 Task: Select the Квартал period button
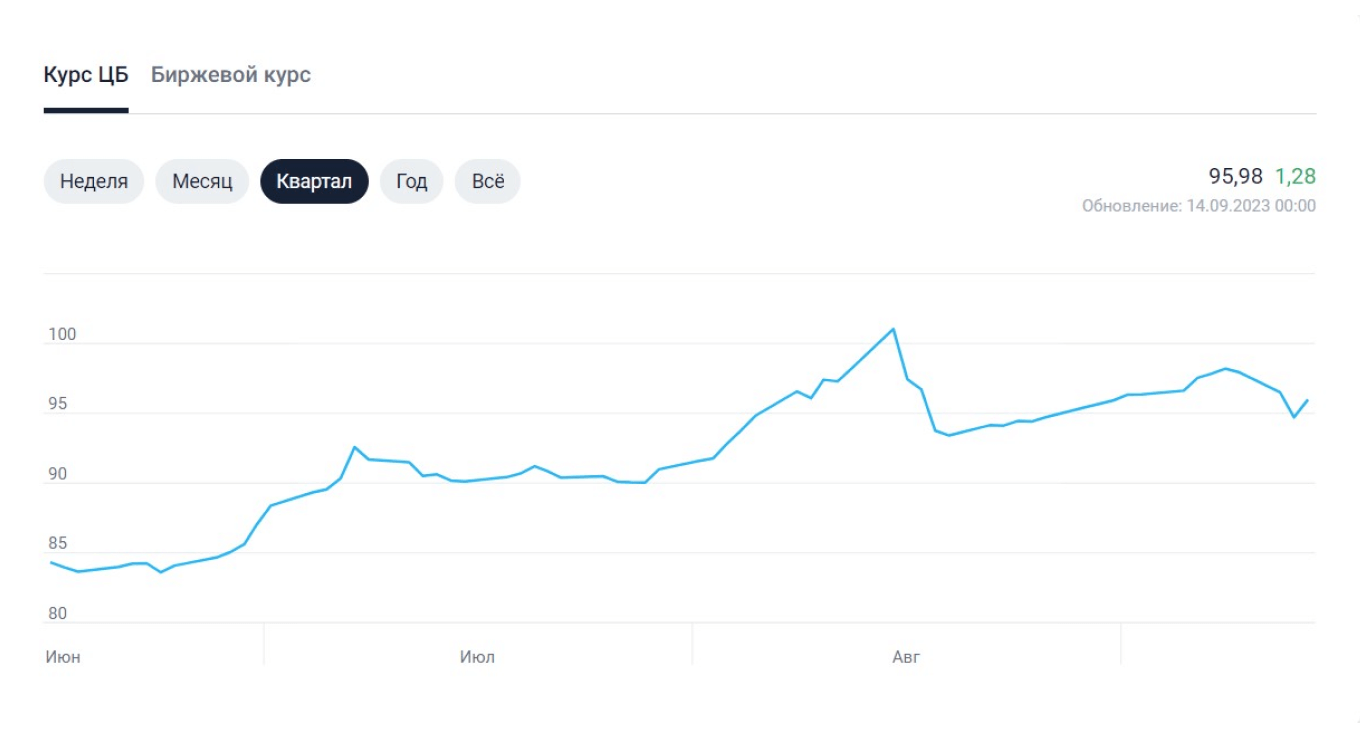[314, 181]
